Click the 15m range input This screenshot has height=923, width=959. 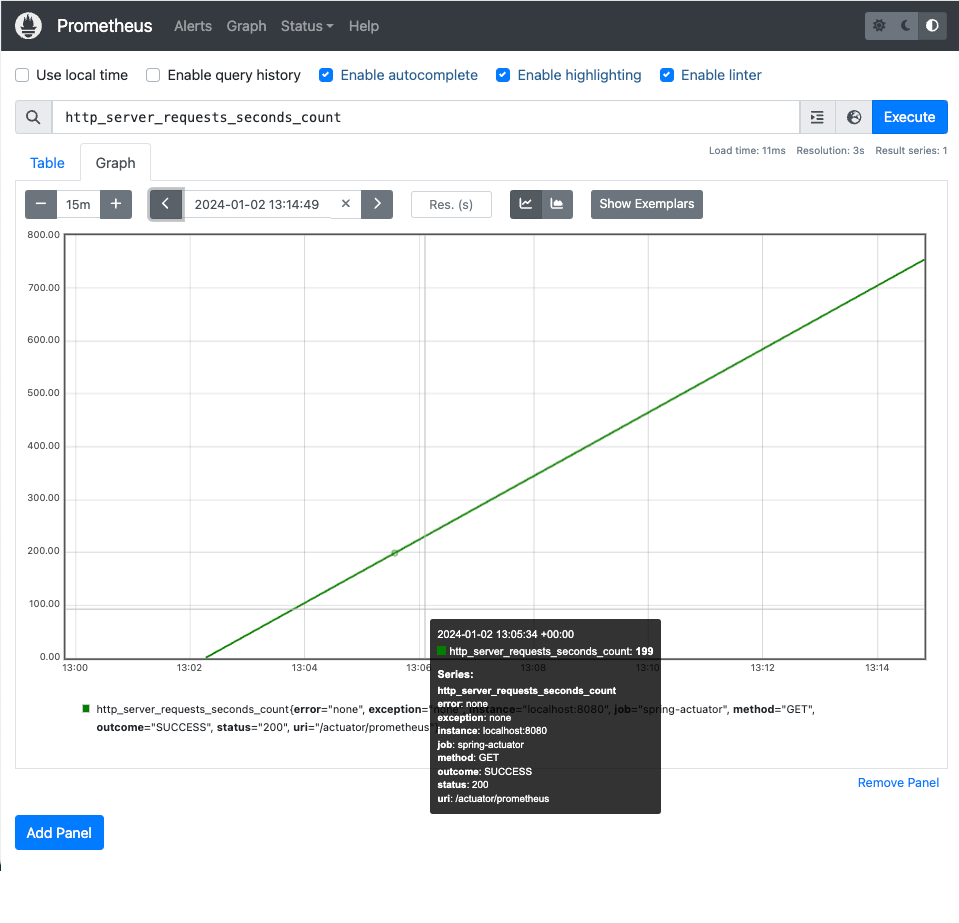78,204
